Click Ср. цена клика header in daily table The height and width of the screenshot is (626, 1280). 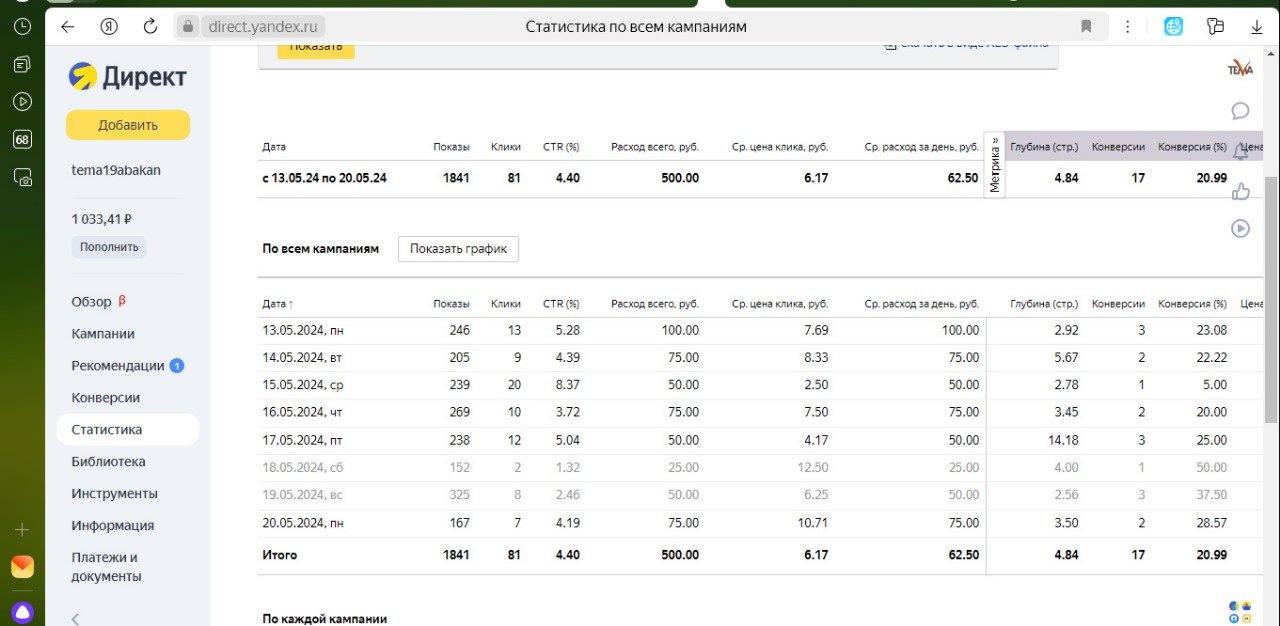(x=780, y=304)
